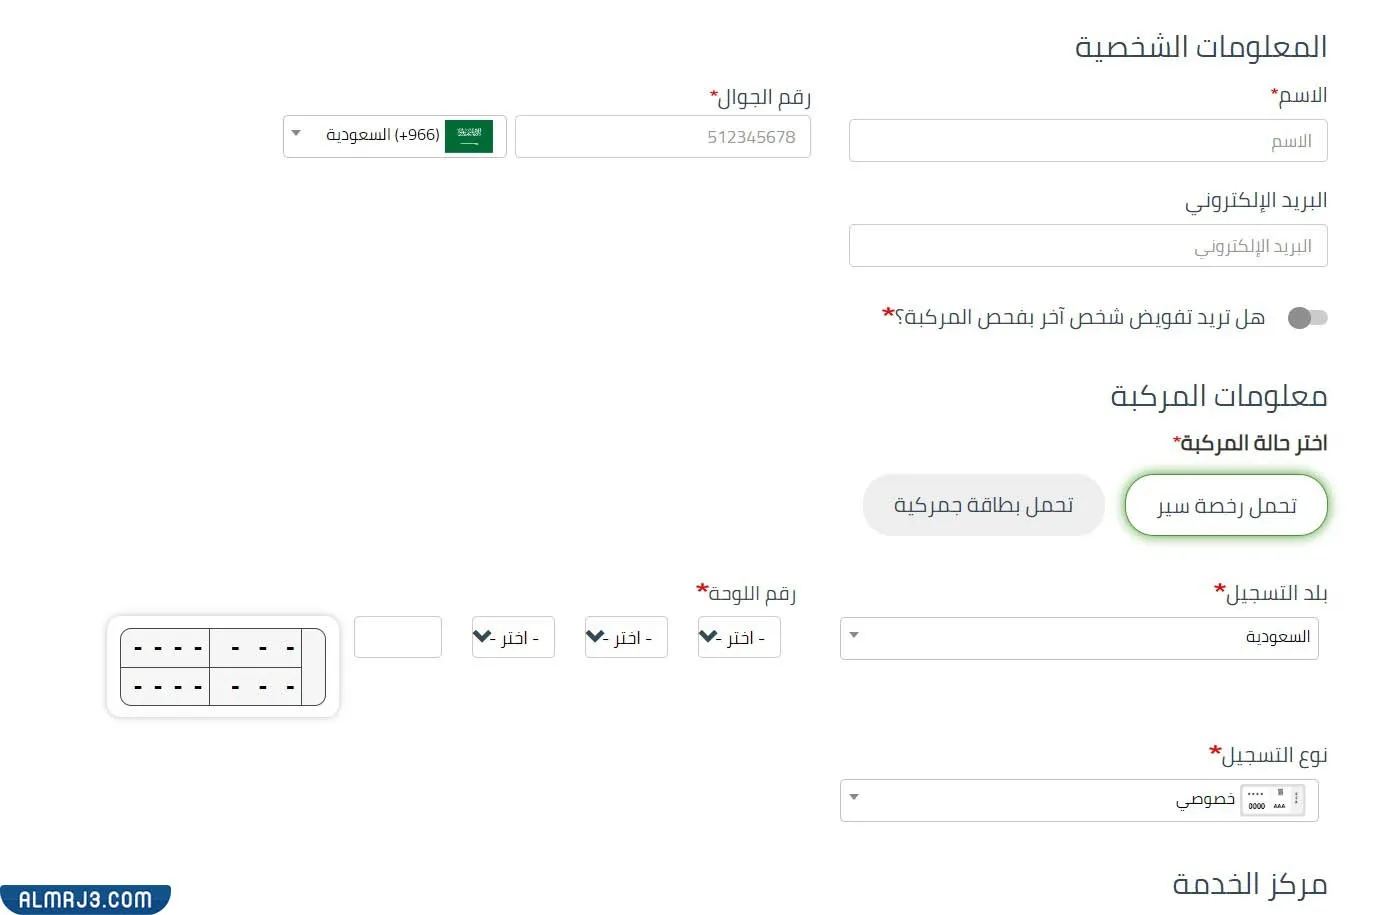
Task: Open the rightmost اختر plate letter dropdown
Action: [738, 637]
